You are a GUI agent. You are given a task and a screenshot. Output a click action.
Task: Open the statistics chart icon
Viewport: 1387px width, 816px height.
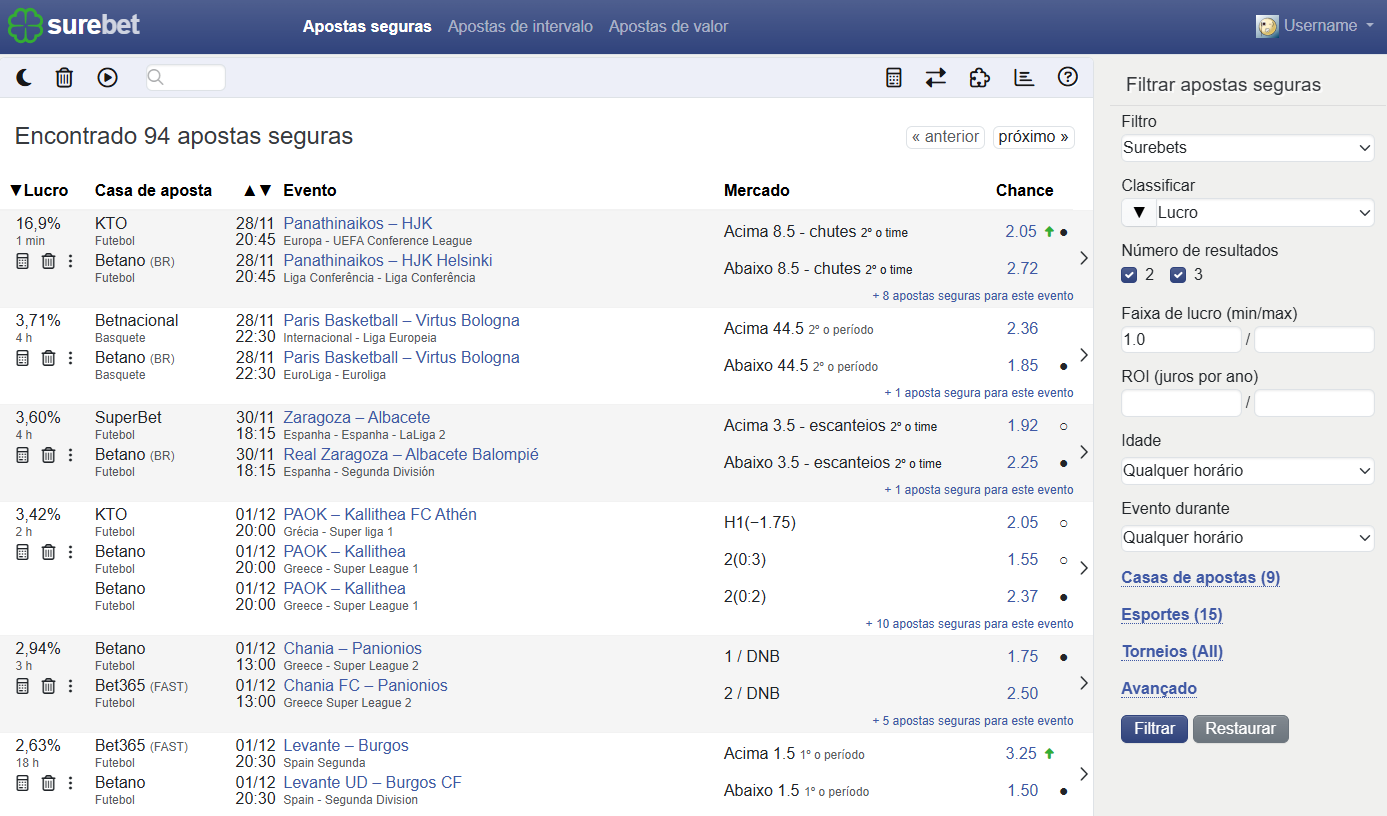1024,77
